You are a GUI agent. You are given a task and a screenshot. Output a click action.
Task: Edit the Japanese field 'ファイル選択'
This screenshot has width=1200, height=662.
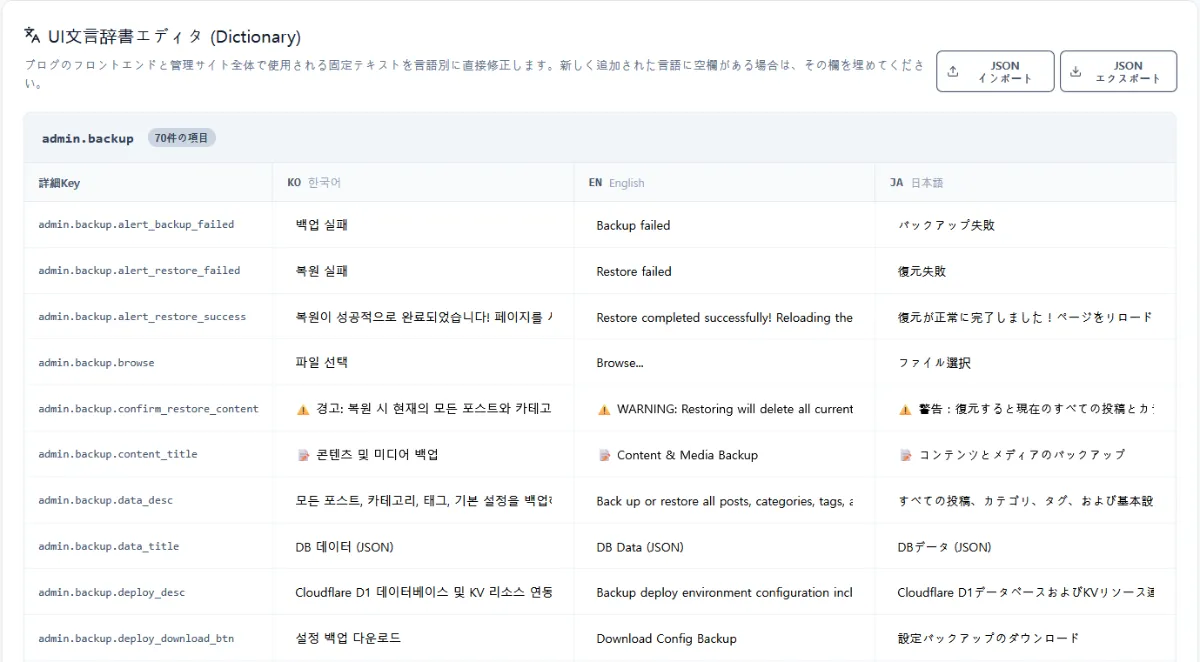(x=1026, y=363)
